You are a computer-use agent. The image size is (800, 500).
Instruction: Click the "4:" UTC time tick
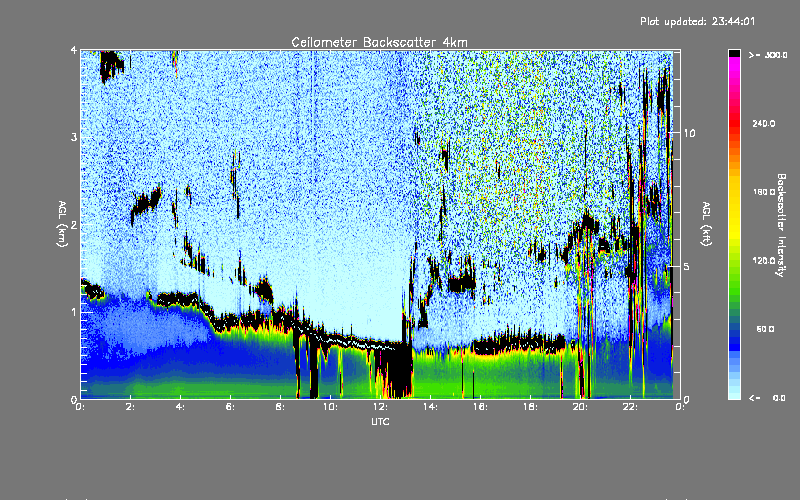pos(180,407)
